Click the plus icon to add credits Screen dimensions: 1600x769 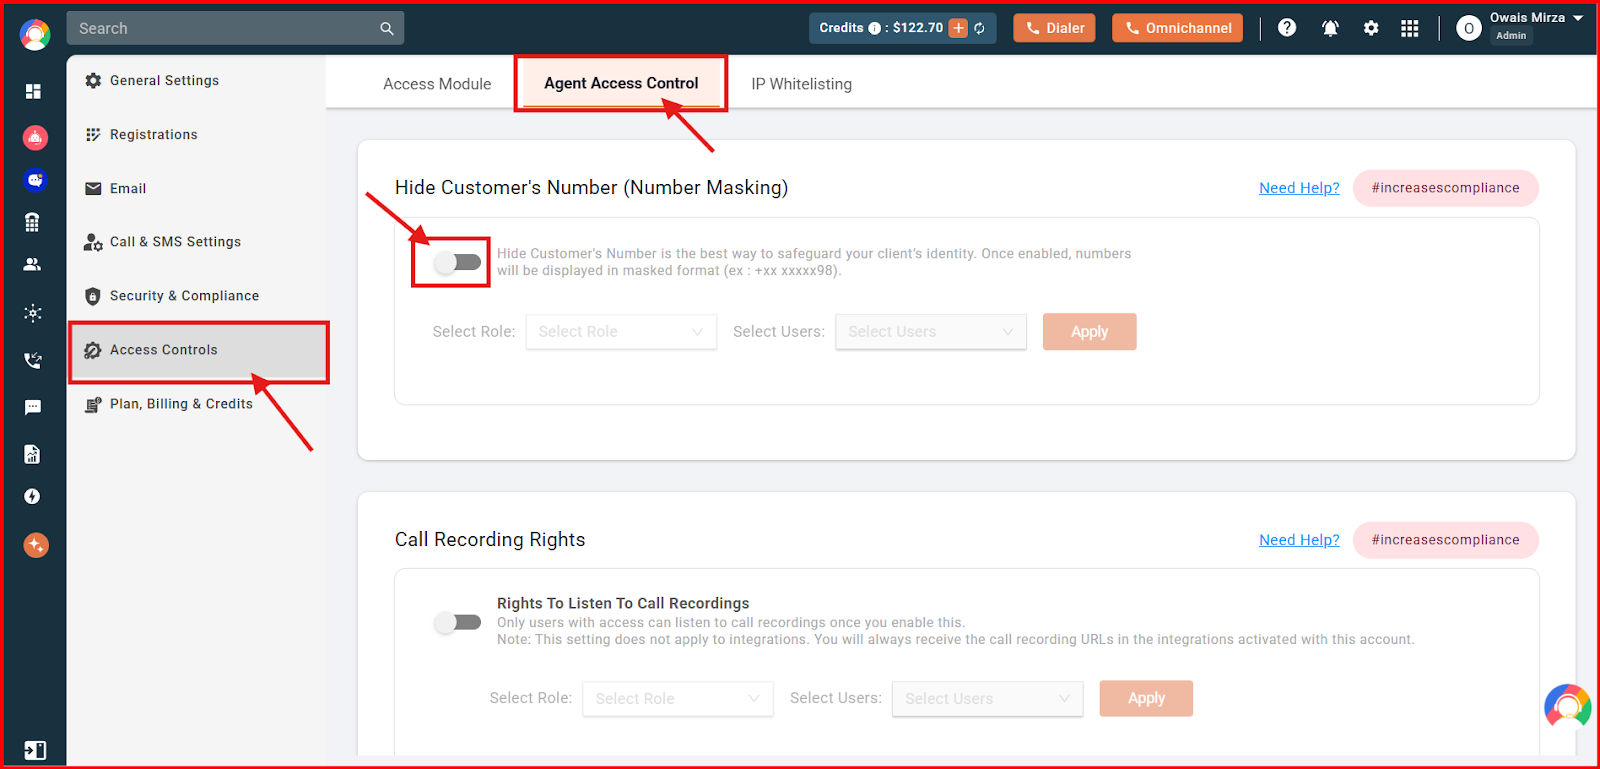[958, 28]
